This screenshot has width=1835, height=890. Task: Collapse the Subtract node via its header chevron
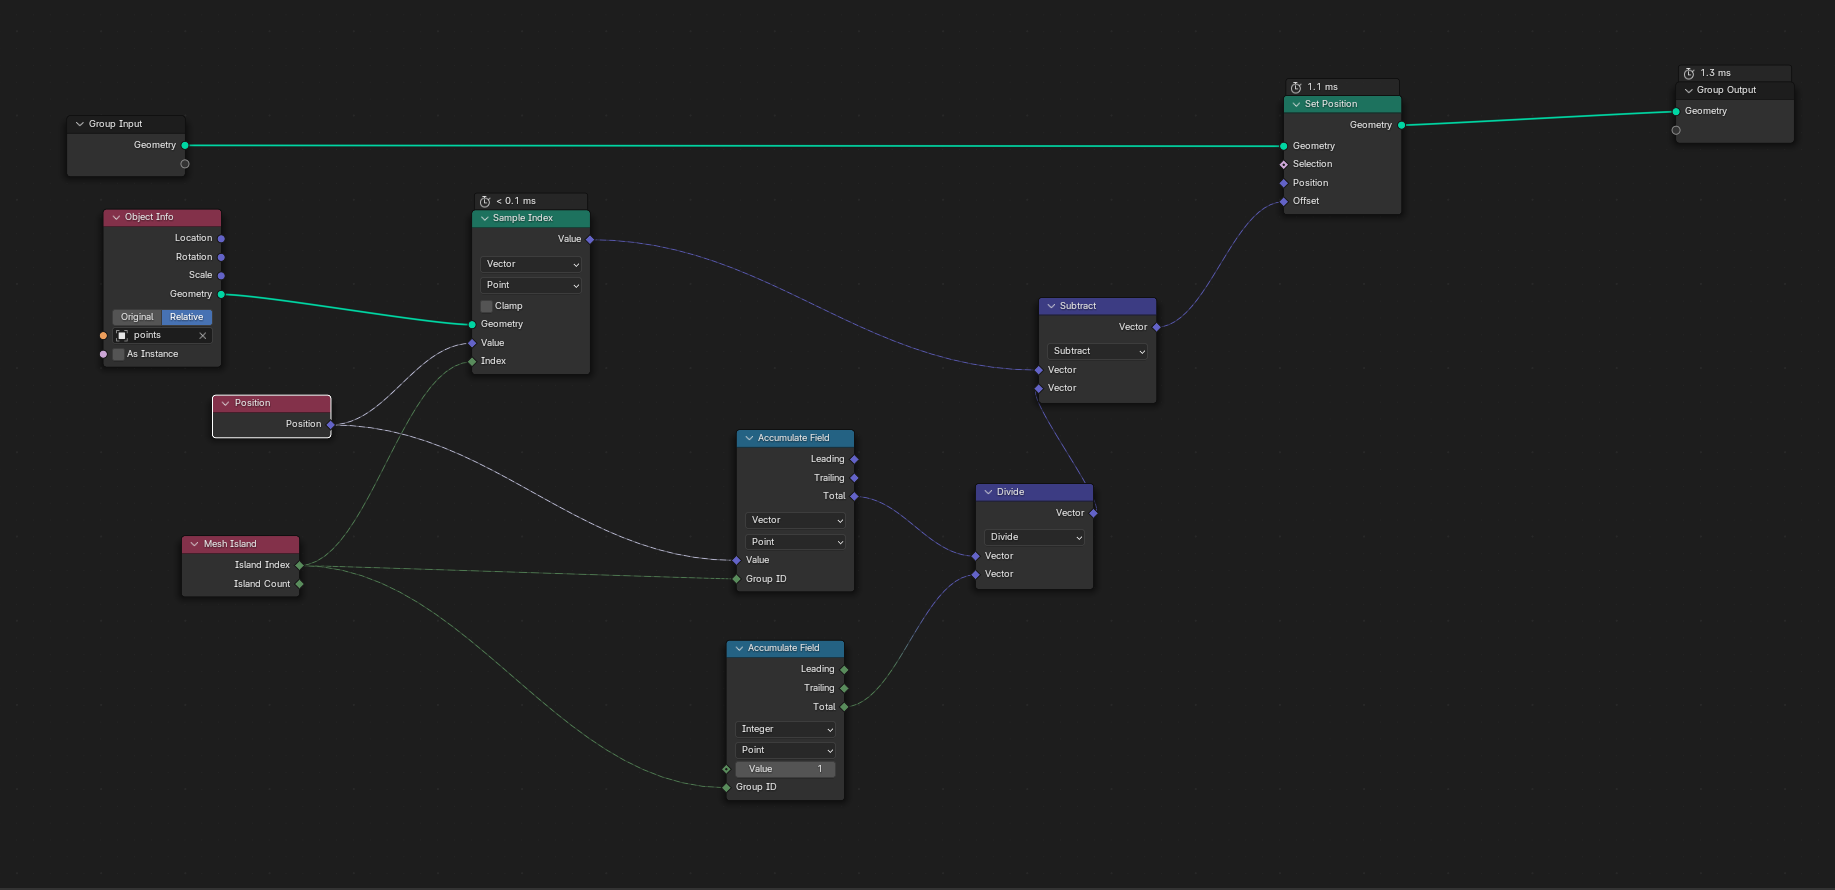1051,306
